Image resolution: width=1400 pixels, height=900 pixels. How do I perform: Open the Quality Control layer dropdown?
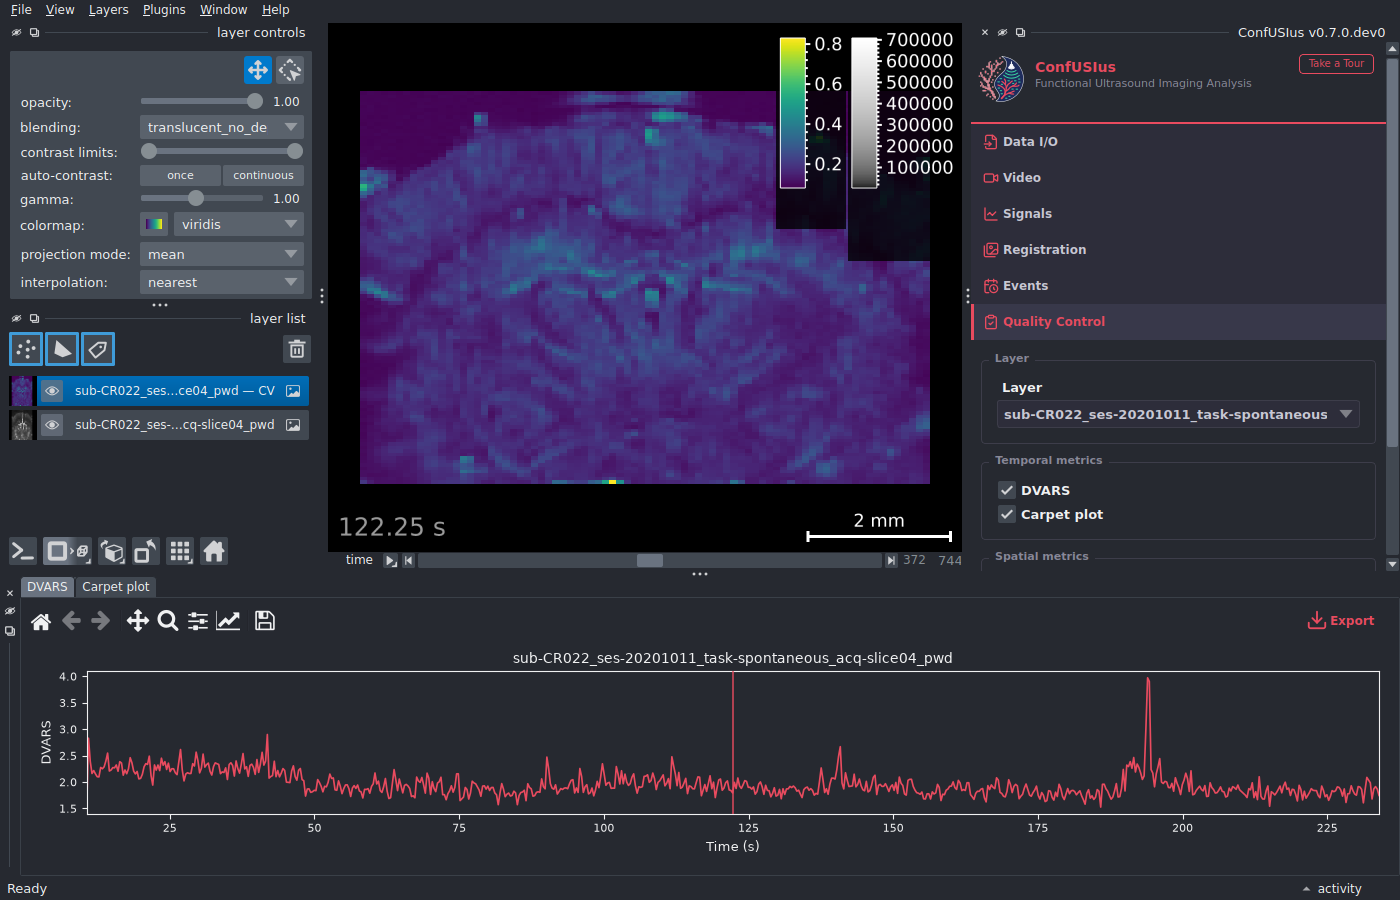[1178, 415]
